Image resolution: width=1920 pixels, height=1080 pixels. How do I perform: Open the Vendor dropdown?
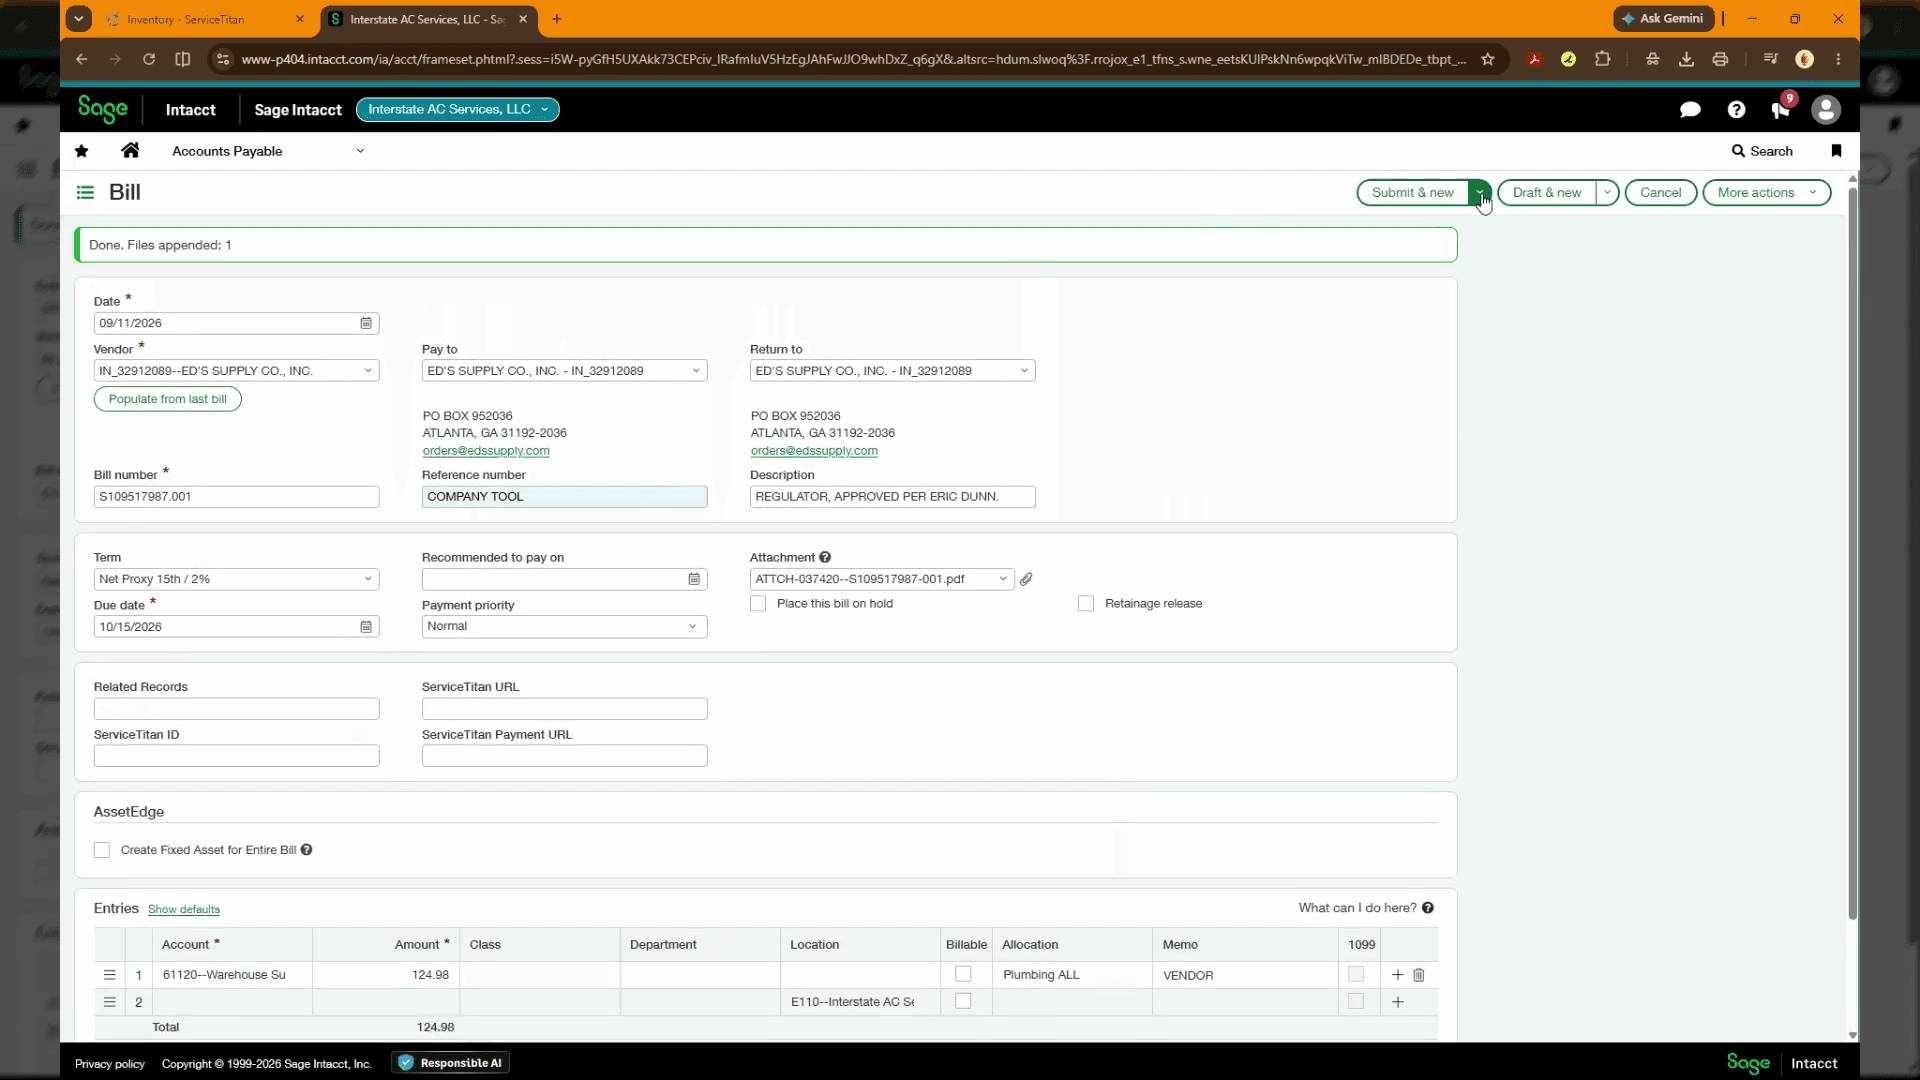coord(368,371)
